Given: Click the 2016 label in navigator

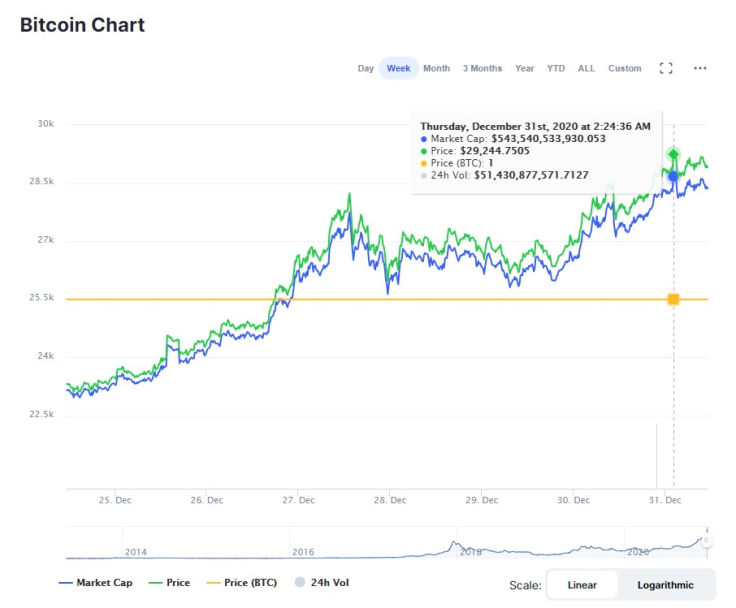Looking at the screenshot, I should click(303, 552).
